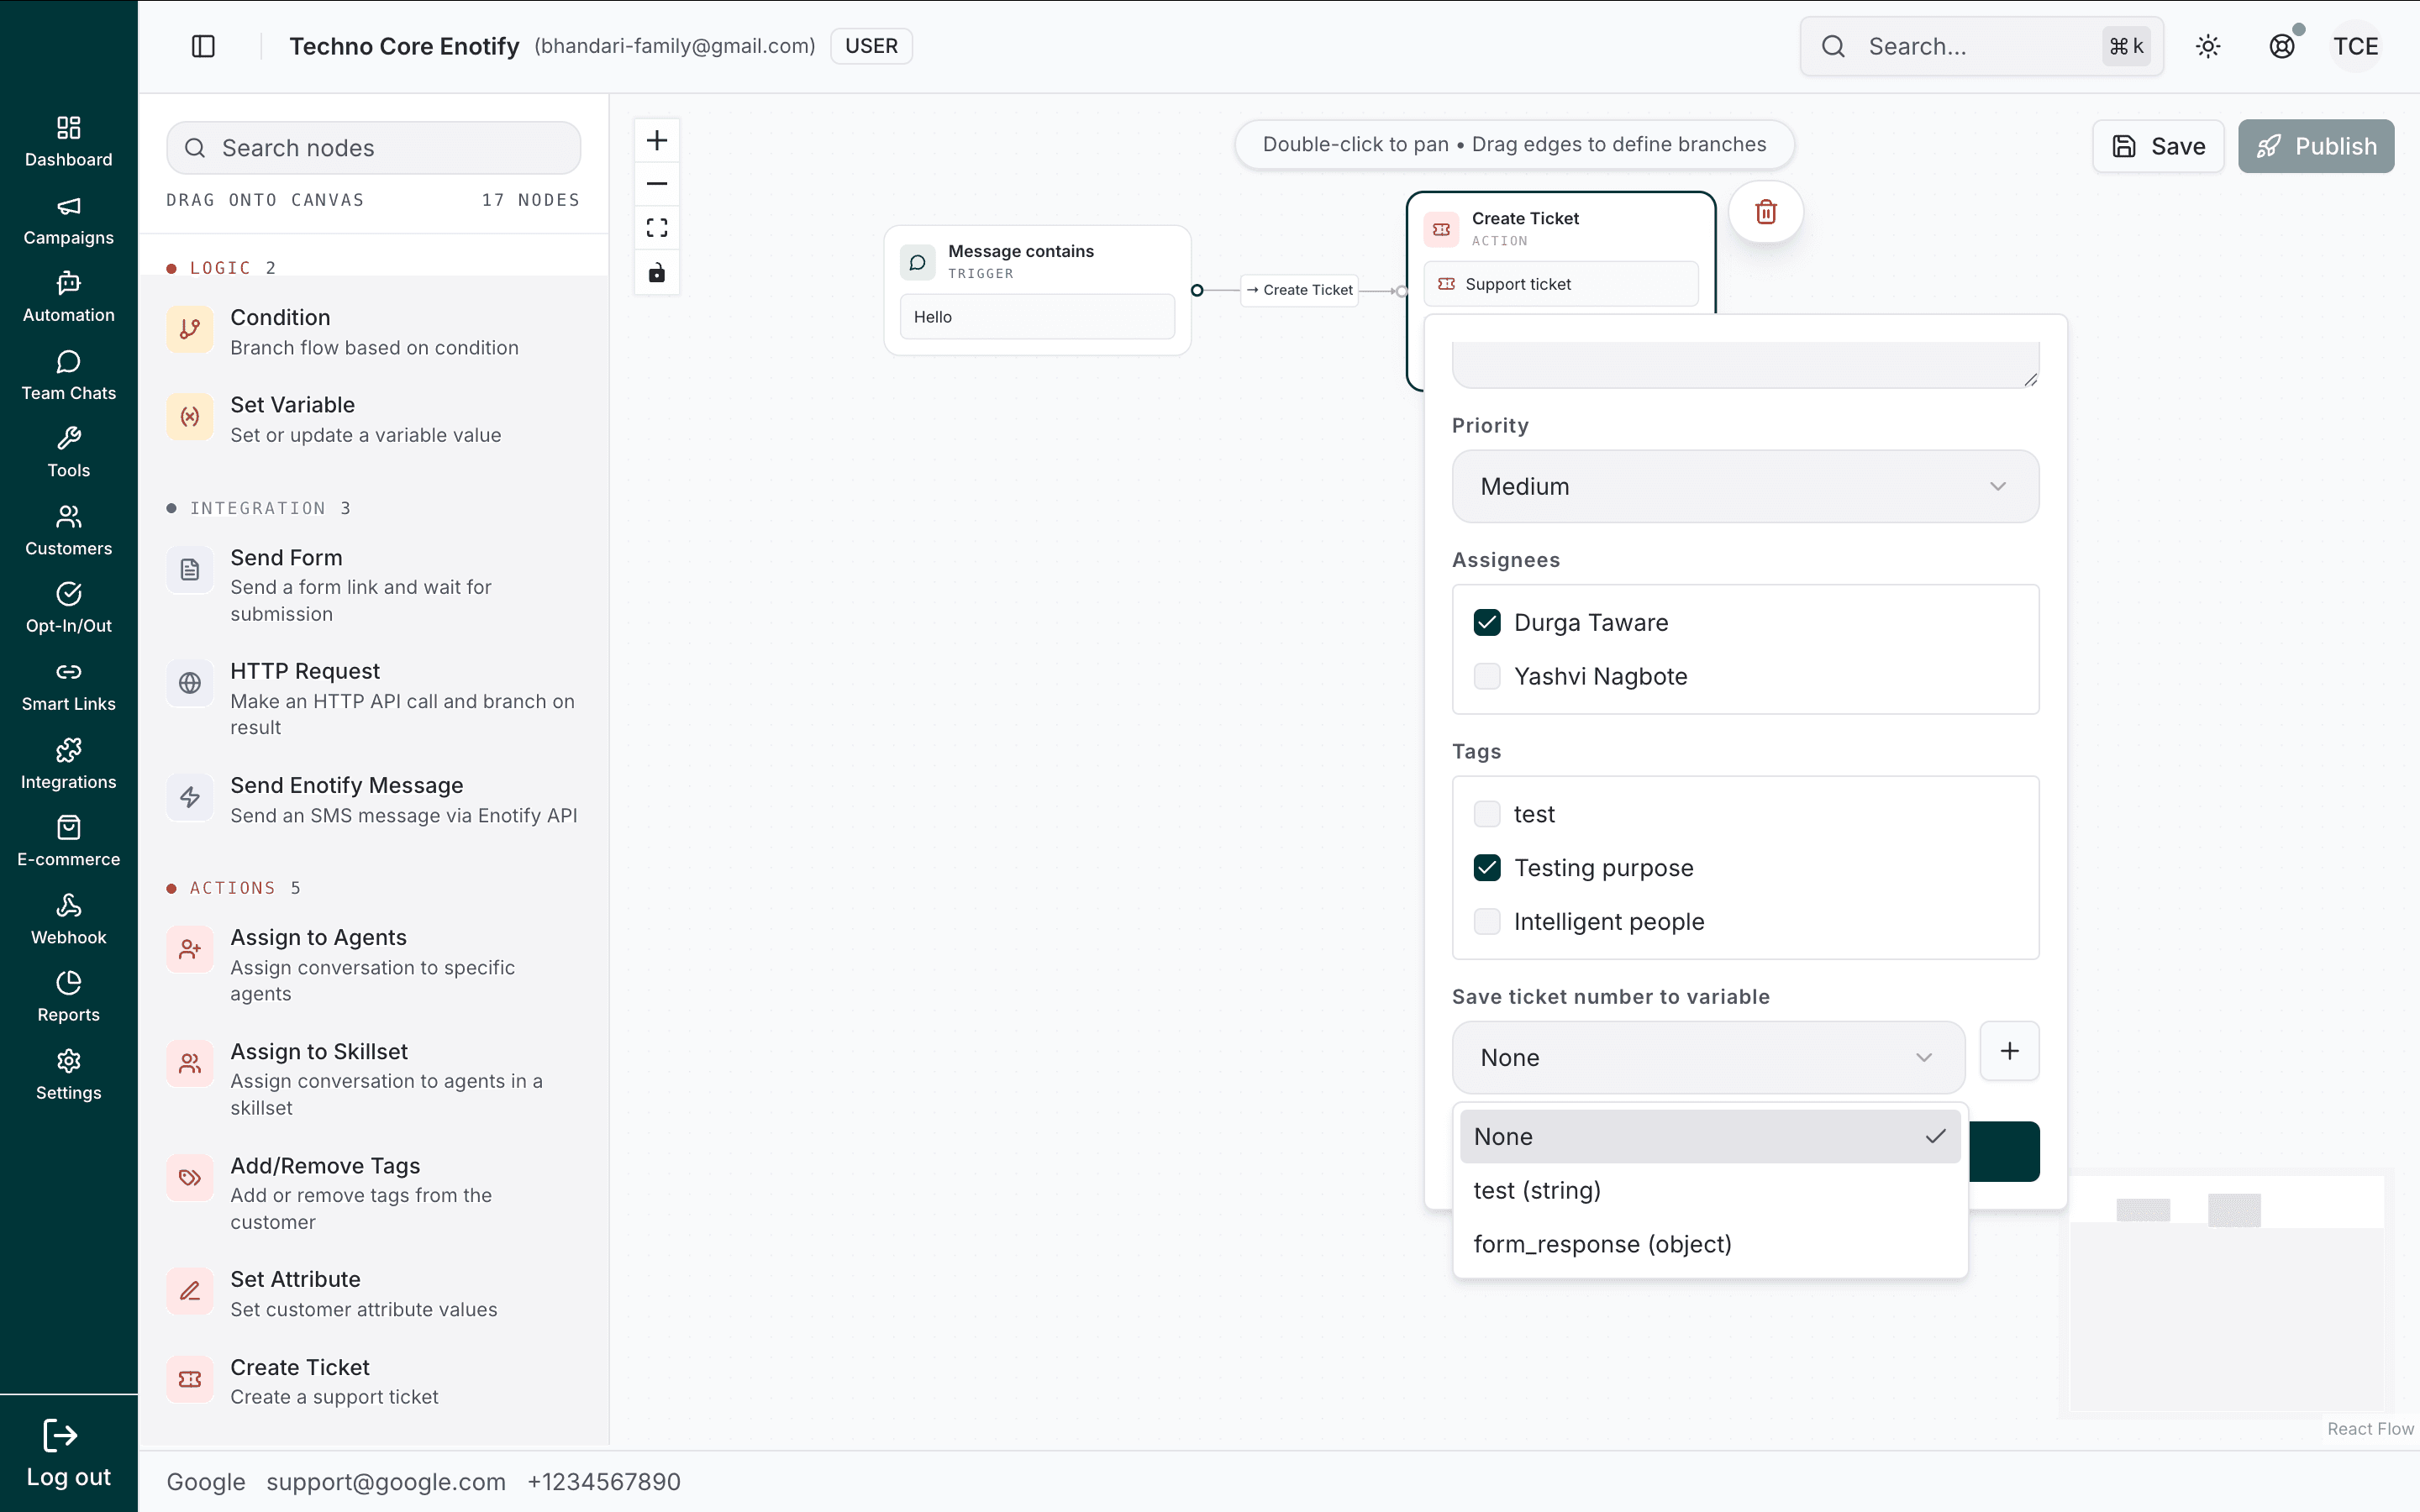Open Campaigns megaphone icon
The width and height of the screenshot is (2420, 1512).
[68, 206]
